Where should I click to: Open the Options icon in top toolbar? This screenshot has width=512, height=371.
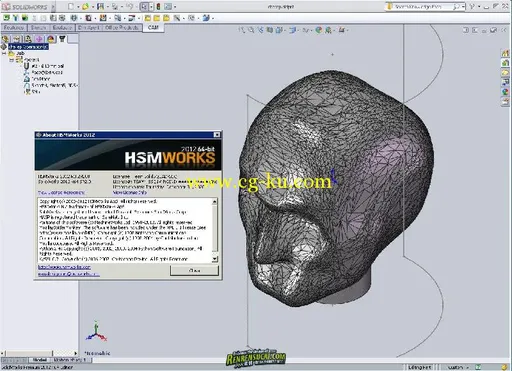[x=168, y=6]
